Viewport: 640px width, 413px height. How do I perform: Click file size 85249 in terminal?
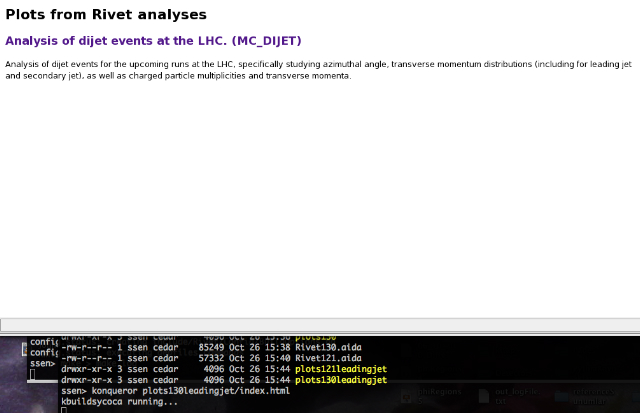[x=211, y=347]
